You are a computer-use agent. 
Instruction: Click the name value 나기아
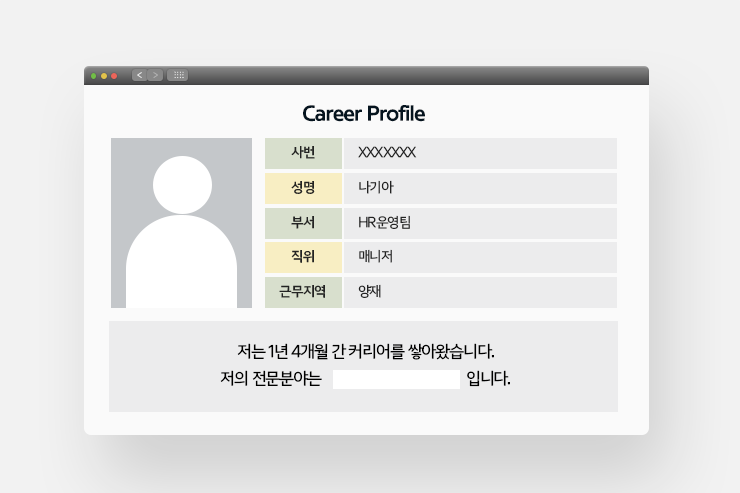[x=376, y=187]
